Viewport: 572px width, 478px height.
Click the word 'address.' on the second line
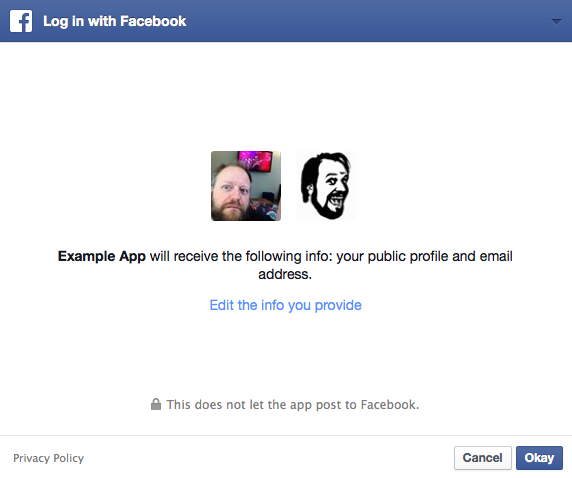point(285,274)
